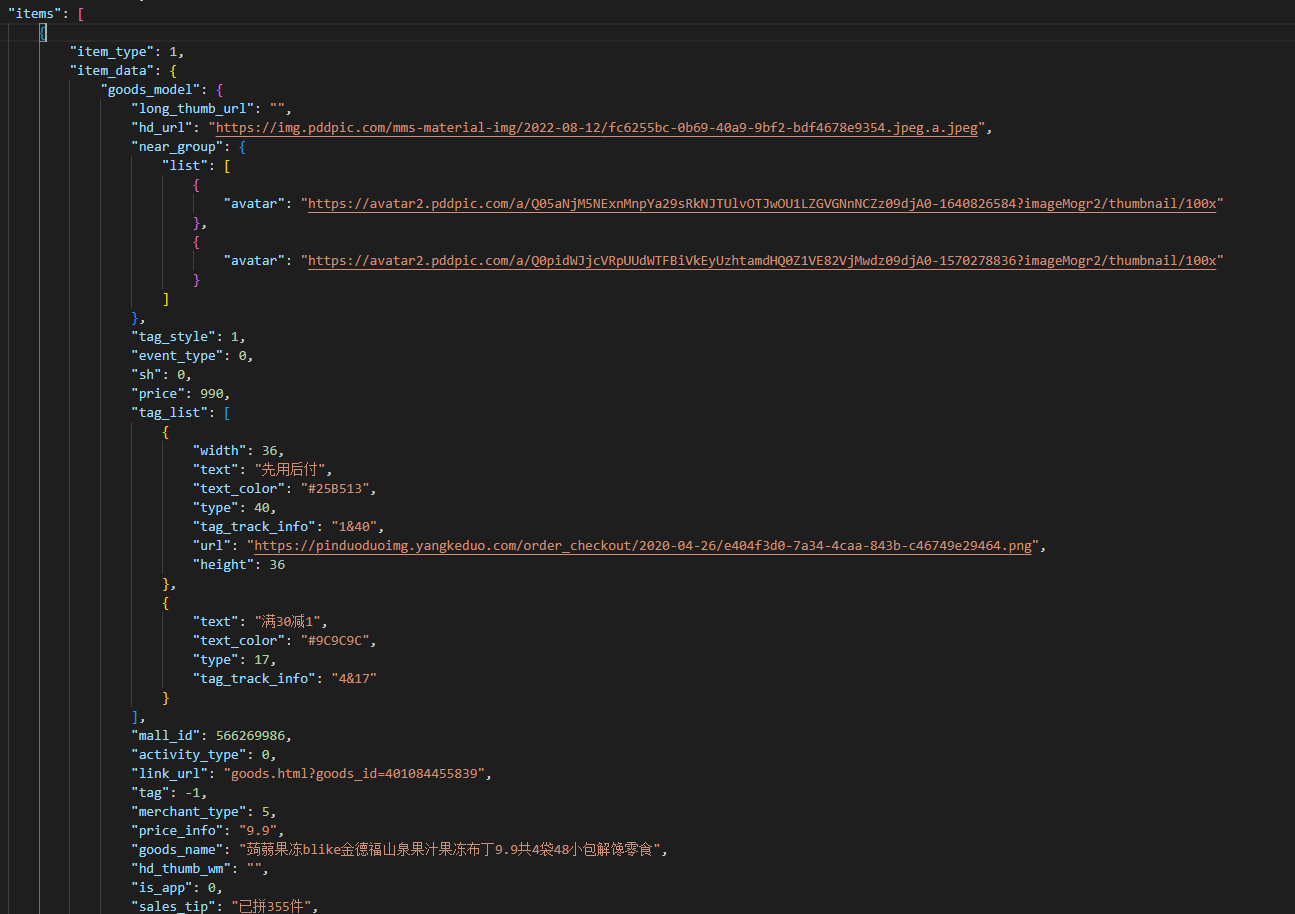Open the second avatar URL ending 1570278836
The image size is (1295, 914).
pyautogui.click(x=762, y=261)
